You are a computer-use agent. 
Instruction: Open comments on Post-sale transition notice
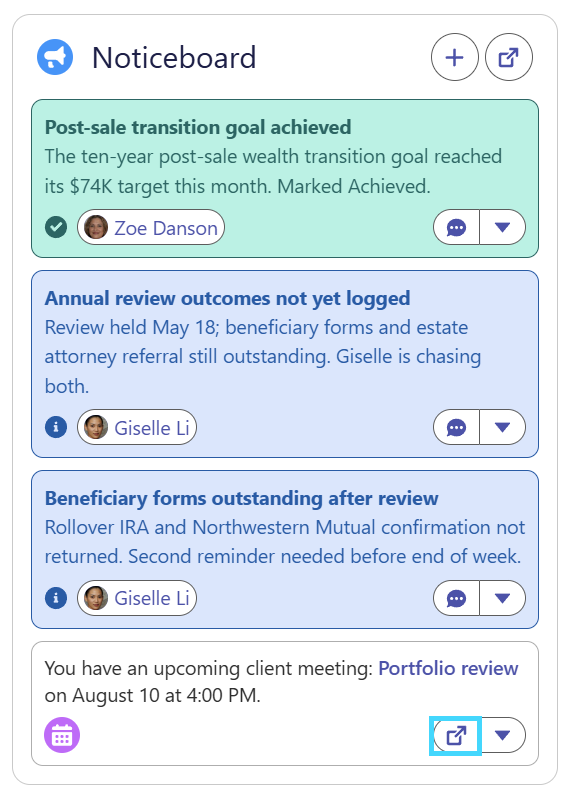[456, 227]
